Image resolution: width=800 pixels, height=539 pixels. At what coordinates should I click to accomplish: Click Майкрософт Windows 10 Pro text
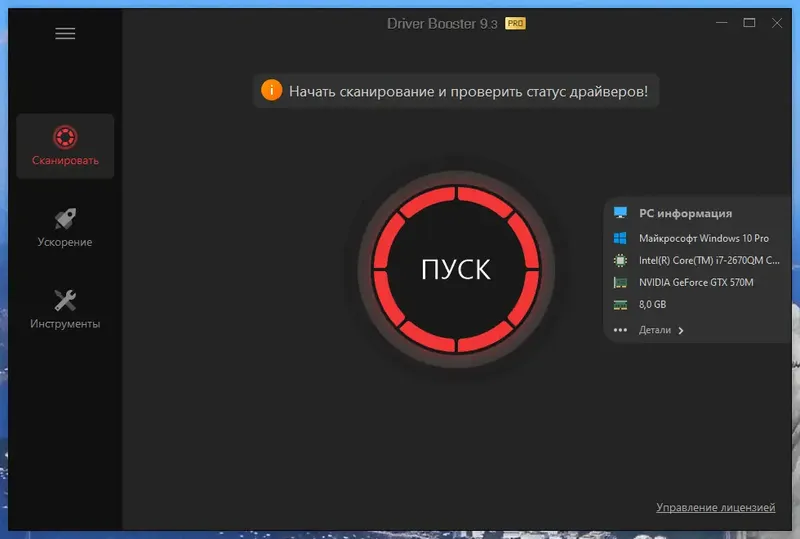(704, 238)
